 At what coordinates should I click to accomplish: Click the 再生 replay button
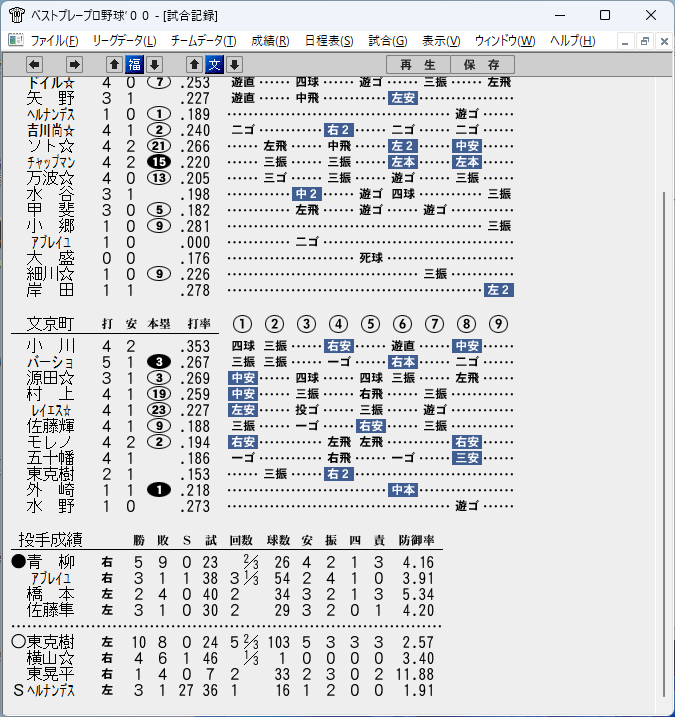tap(418, 64)
